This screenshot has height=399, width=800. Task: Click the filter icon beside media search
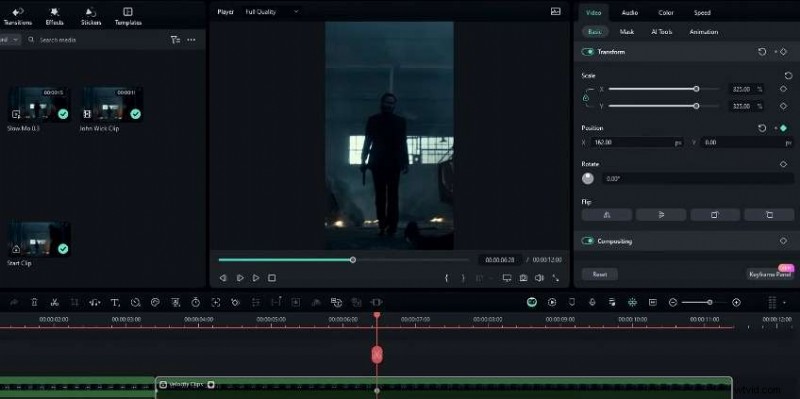pyautogui.click(x=176, y=40)
